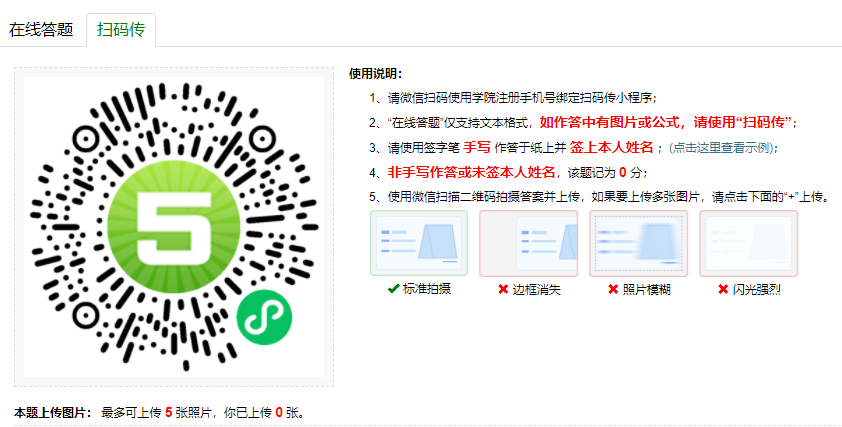Click the QR code image
The image size is (842, 427).
coord(174,227)
